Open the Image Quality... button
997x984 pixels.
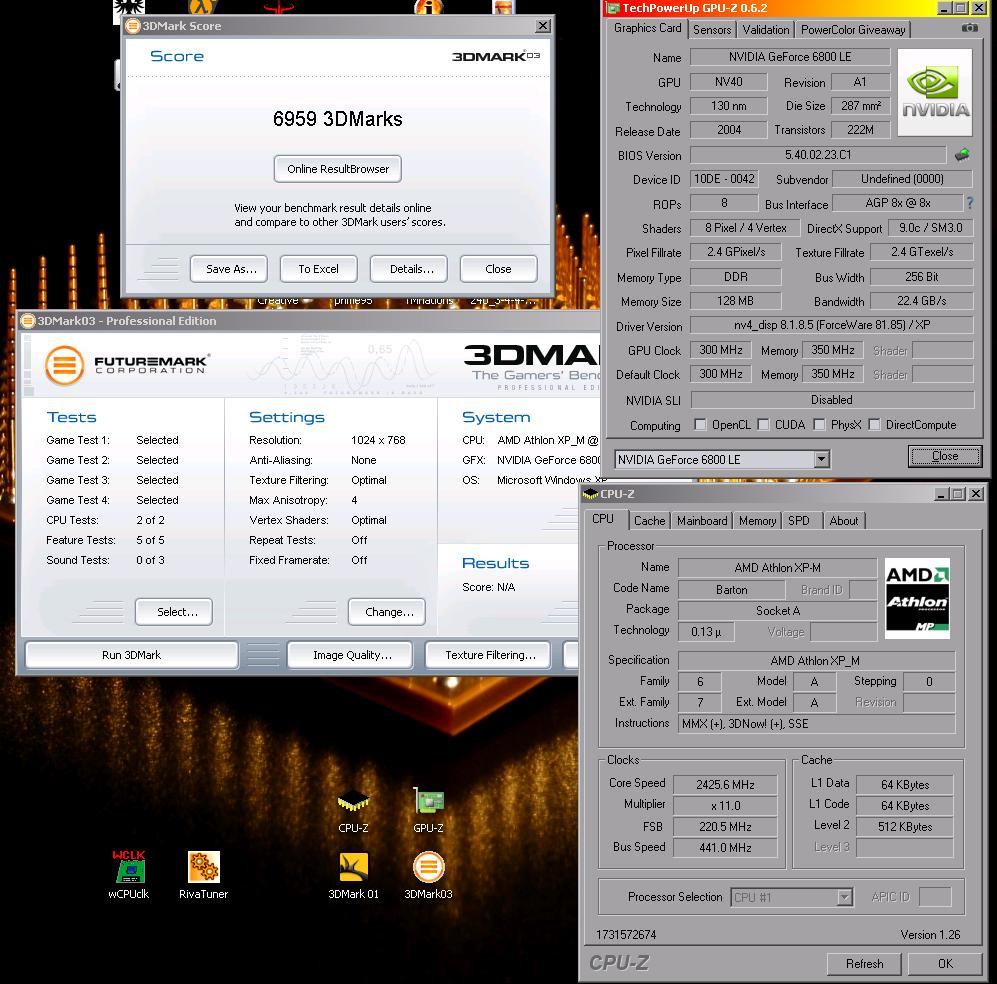350,655
